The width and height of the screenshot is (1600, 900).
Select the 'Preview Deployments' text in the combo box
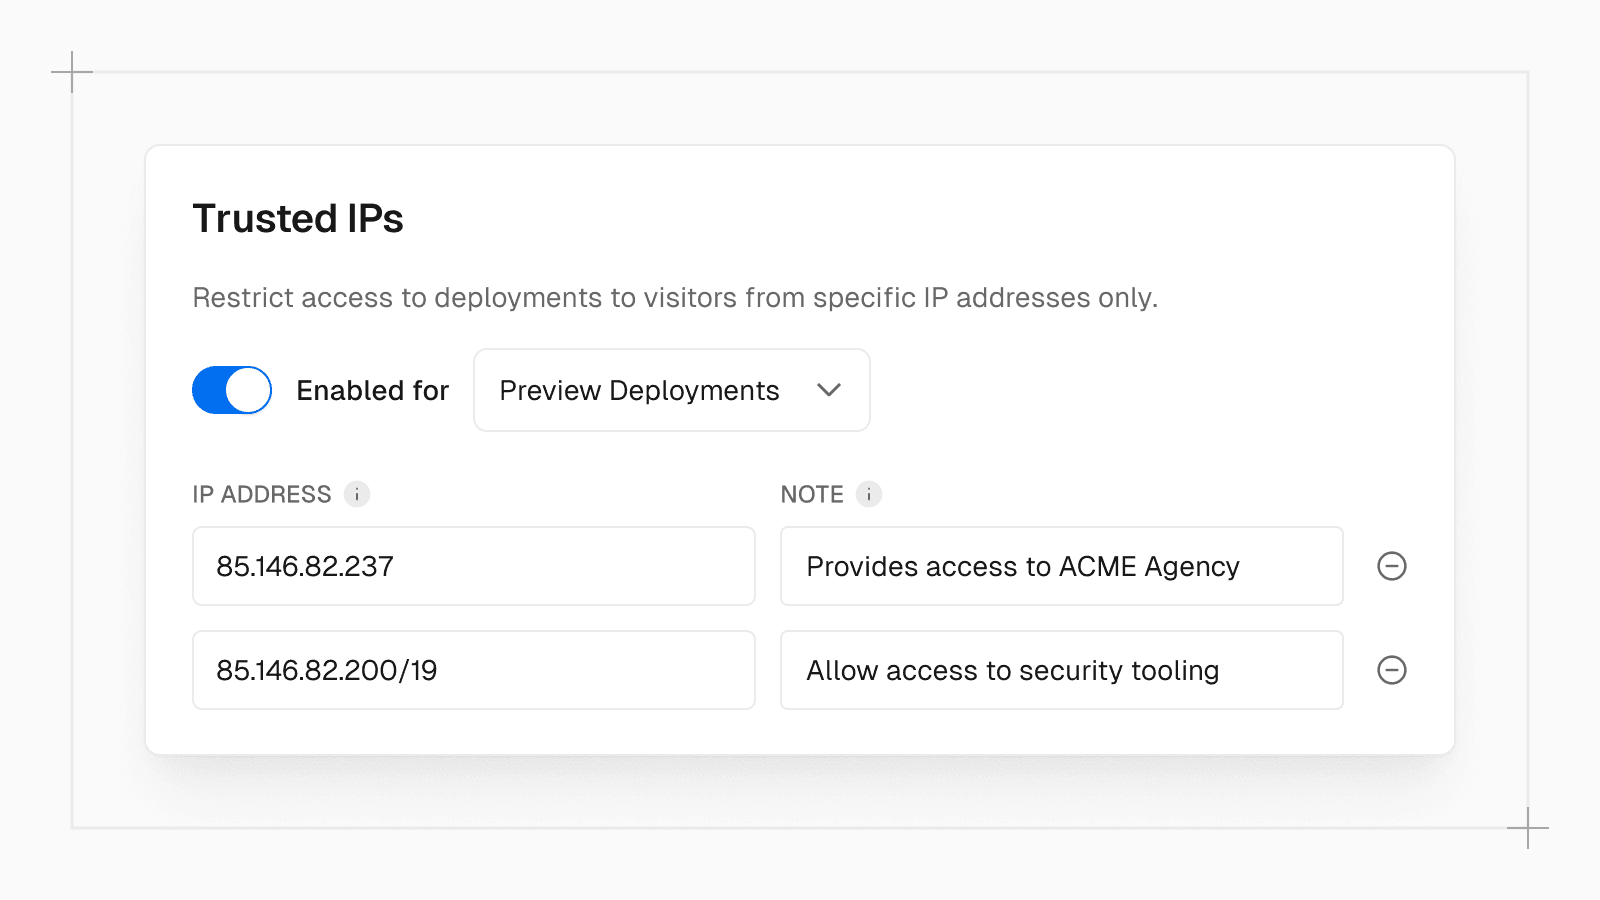tap(639, 390)
